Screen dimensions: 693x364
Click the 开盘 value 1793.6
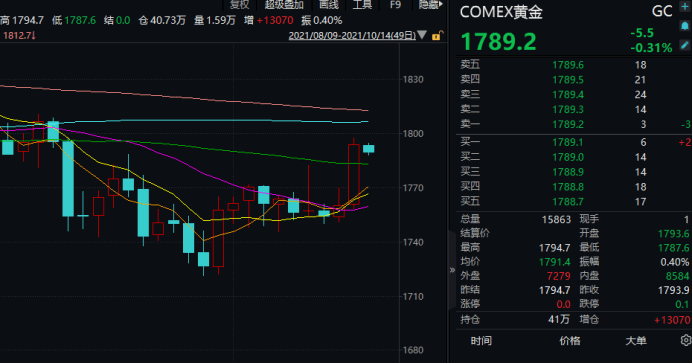tap(674, 234)
